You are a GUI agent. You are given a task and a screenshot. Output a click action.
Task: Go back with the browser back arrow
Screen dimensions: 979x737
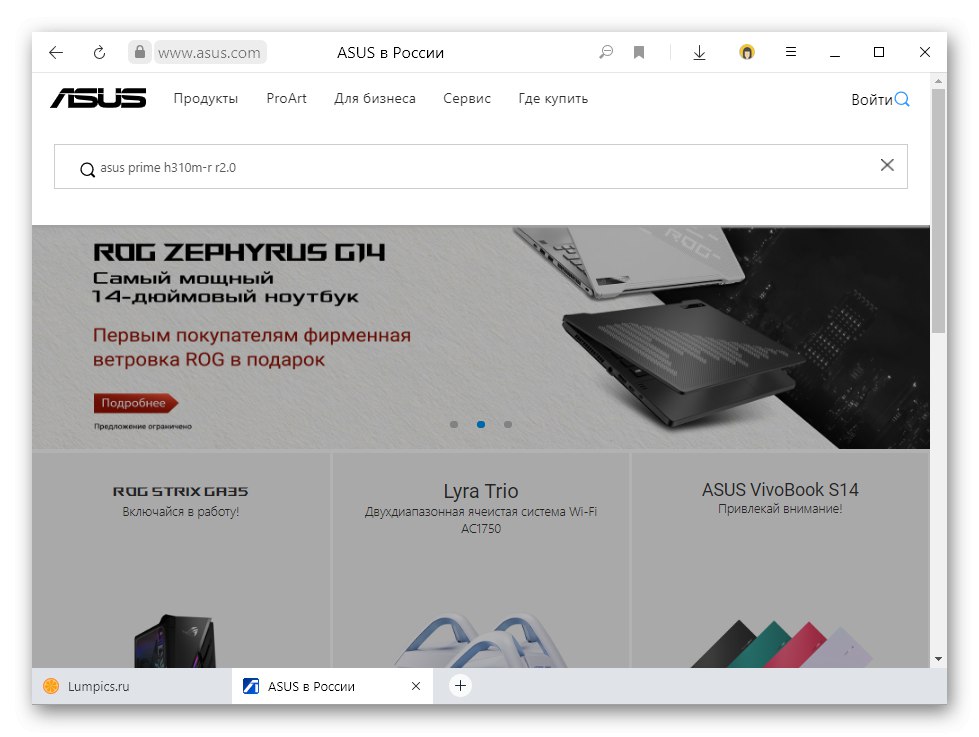pyautogui.click(x=56, y=52)
